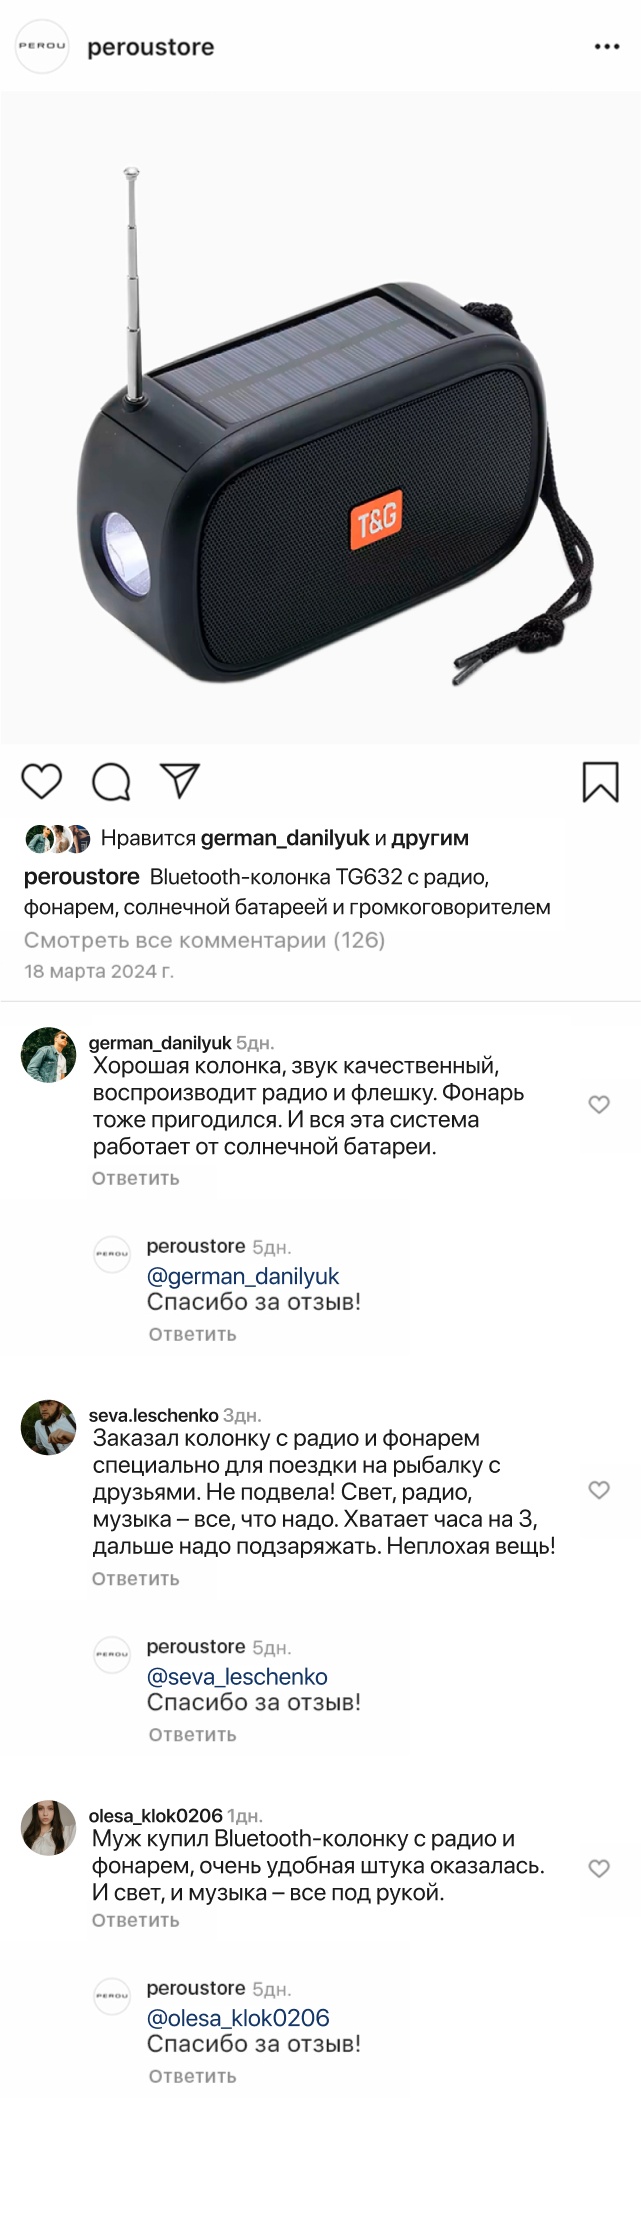Image resolution: width=641 pixels, height=2218 pixels.
Task: Open the @german_danilyuk mention link
Action: (x=243, y=1276)
